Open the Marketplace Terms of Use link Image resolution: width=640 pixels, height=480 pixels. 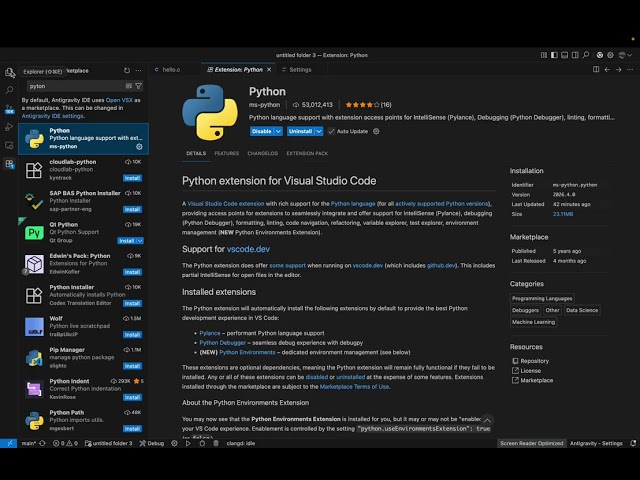(354, 387)
